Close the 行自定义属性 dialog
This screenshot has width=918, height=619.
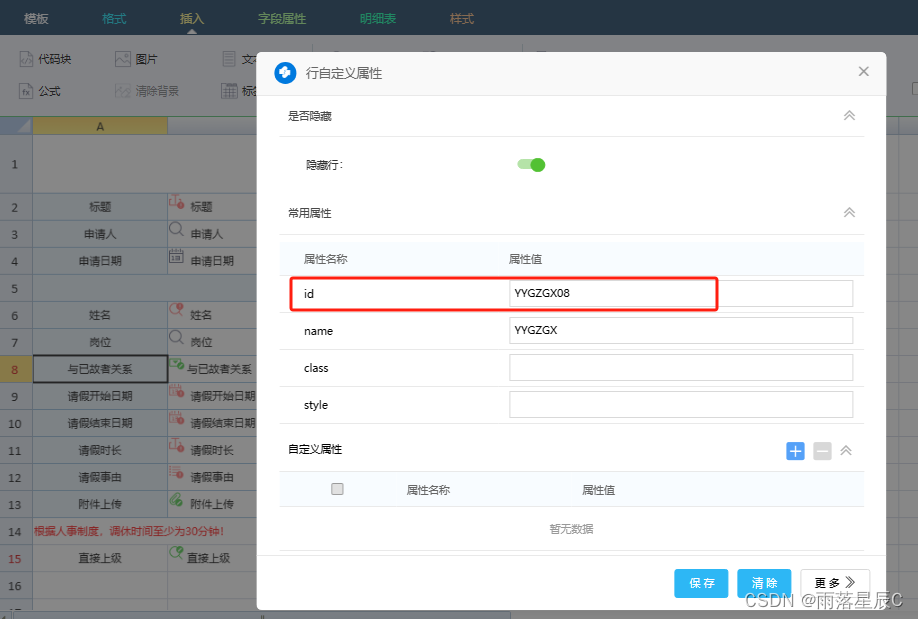pyautogui.click(x=864, y=71)
